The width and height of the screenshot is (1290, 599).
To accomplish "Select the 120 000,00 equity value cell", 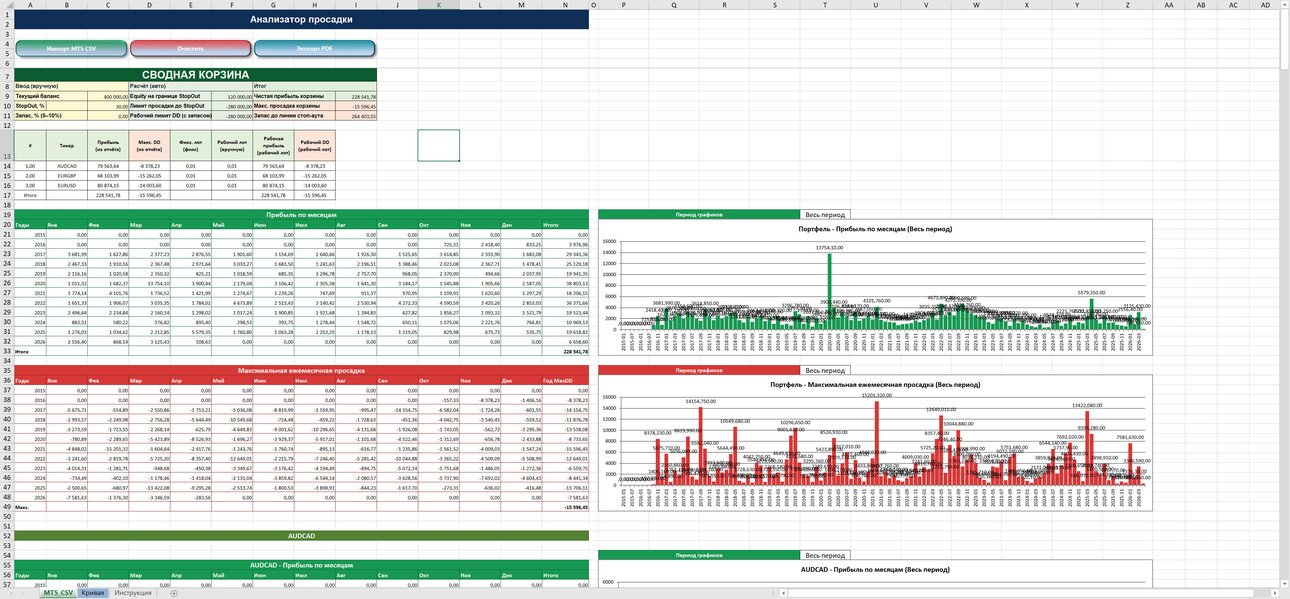I will click(232, 96).
